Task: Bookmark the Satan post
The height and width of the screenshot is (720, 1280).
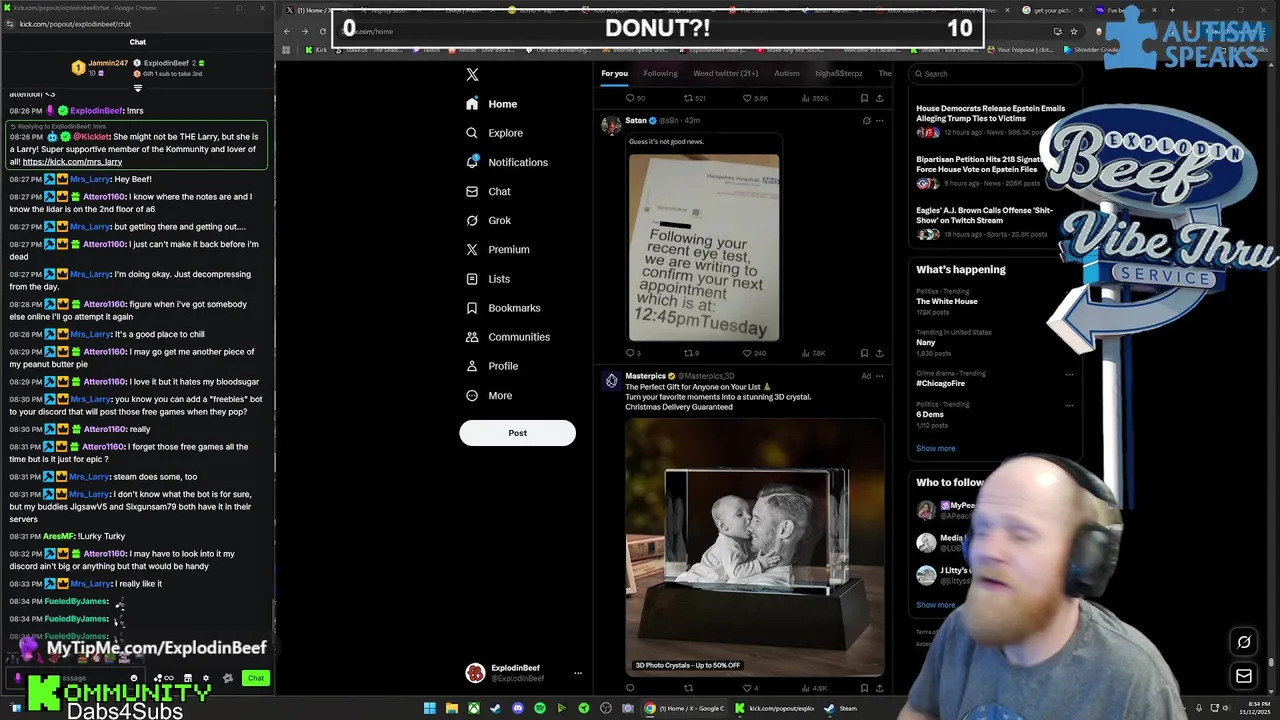Action: pyautogui.click(x=864, y=353)
